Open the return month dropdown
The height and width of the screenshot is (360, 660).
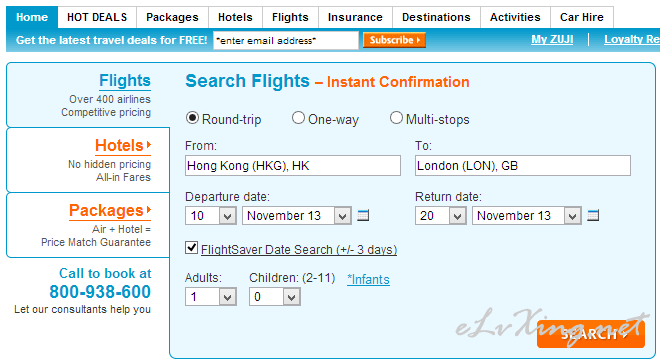point(527,216)
